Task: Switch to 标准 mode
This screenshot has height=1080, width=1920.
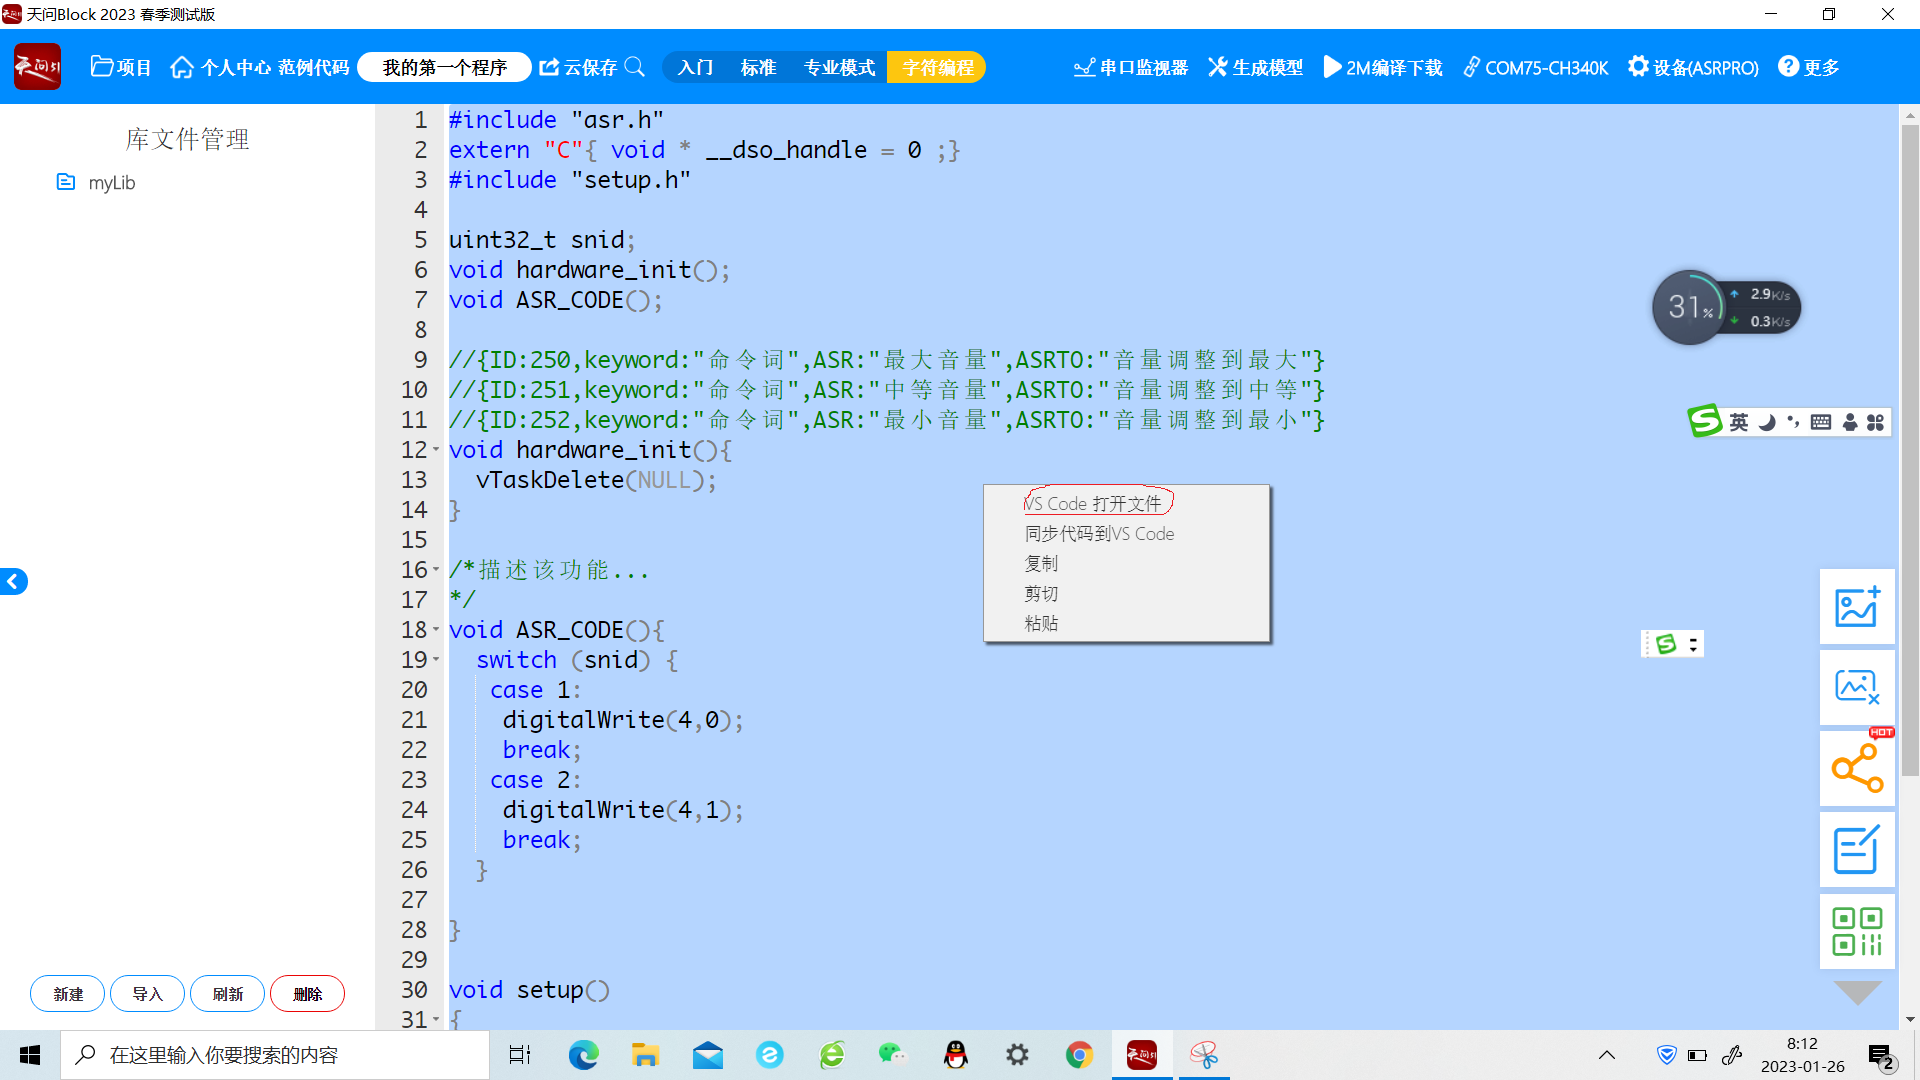Action: coord(758,67)
